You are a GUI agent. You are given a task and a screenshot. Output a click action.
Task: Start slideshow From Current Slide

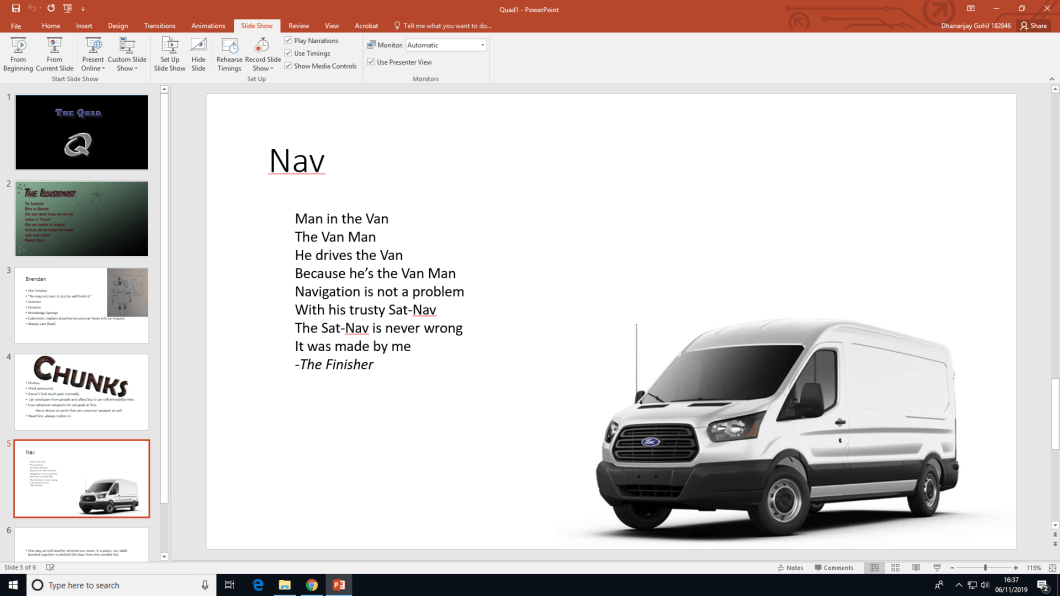click(x=54, y=54)
